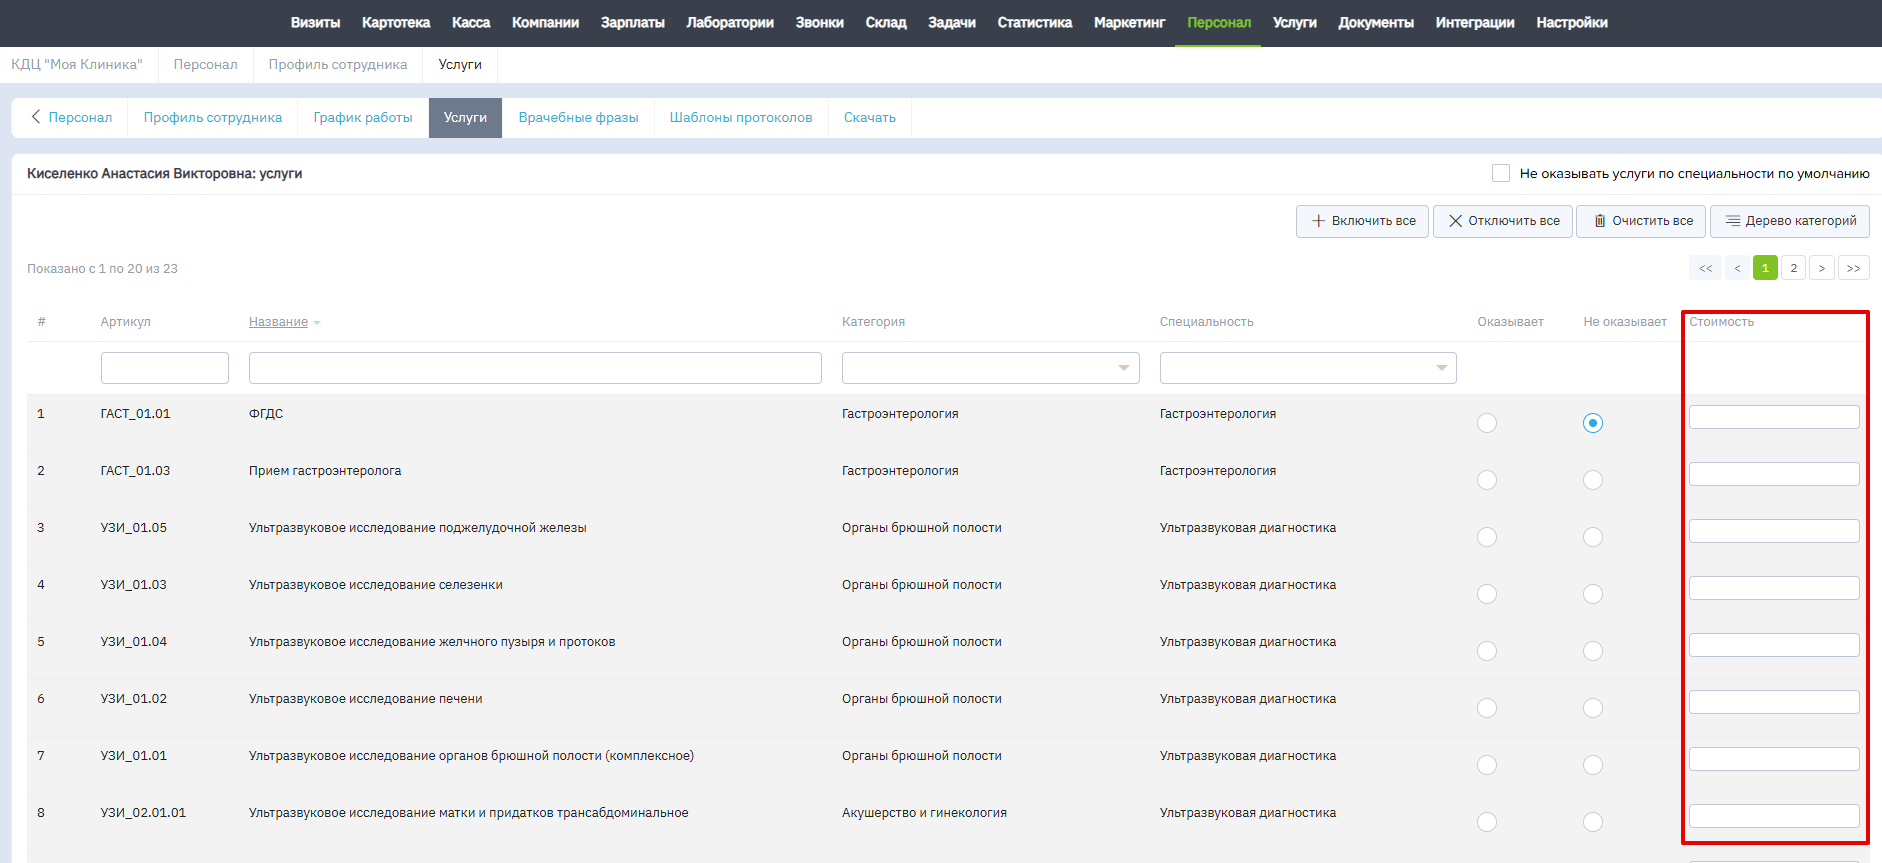Open Профиль сотрудника tab in employee tab bar
This screenshot has width=1882, height=863.
click(213, 118)
